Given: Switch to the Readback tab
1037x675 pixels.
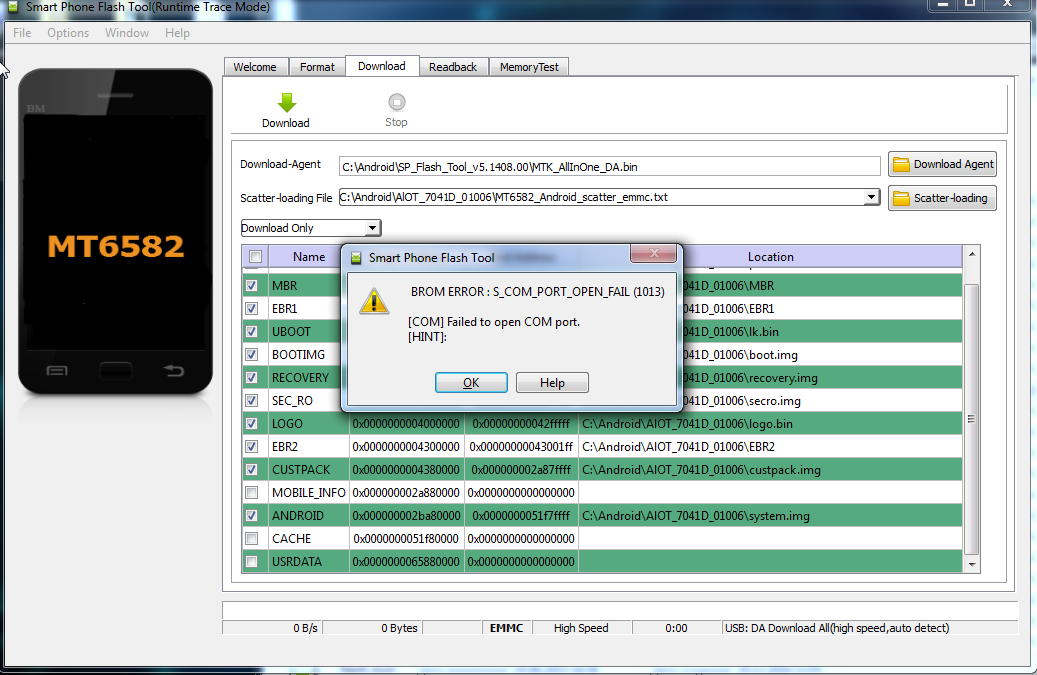Looking at the screenshot, I should (453, 67).
